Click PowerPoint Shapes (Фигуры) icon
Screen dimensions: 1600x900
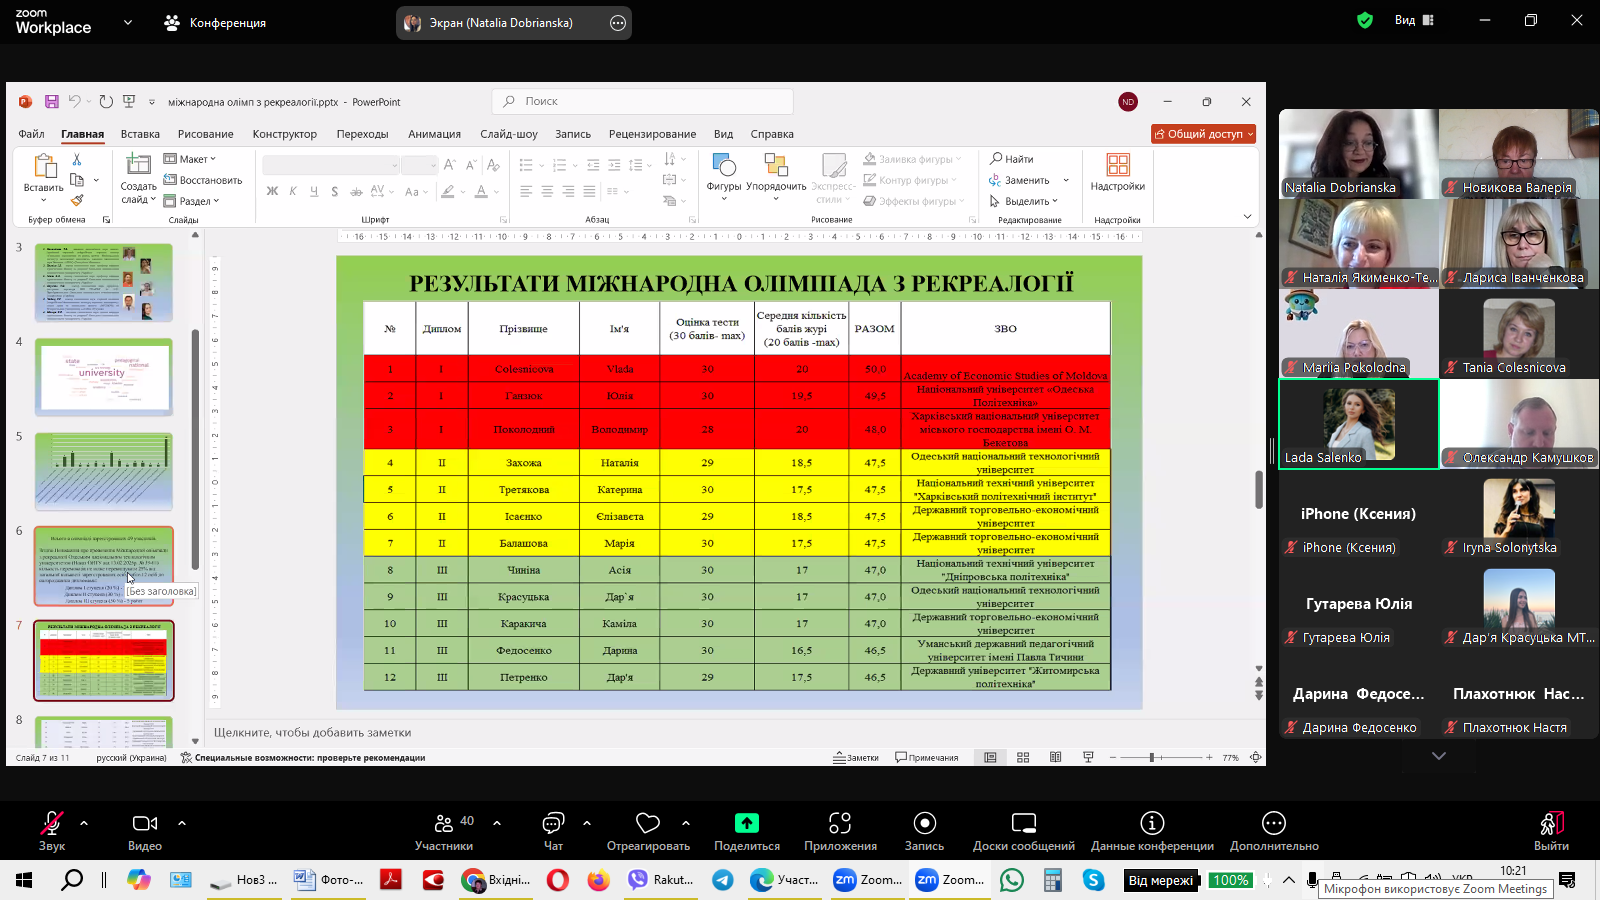[724, 166]
